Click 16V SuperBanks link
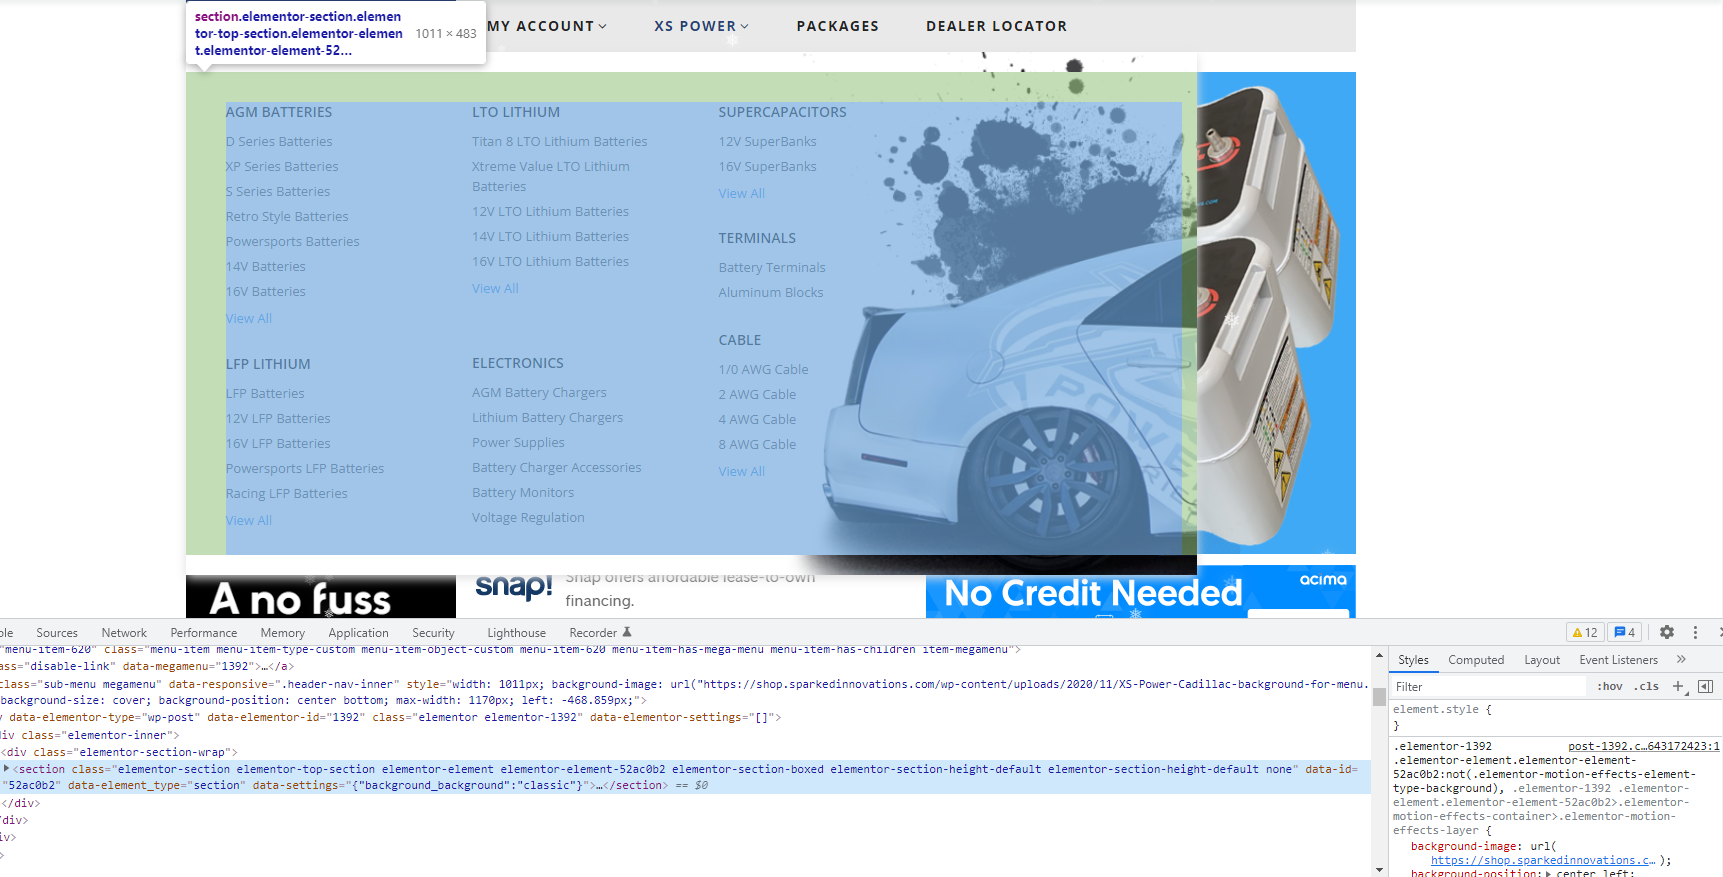Screen dimensions: 1723x877 (x=767, y=167)
